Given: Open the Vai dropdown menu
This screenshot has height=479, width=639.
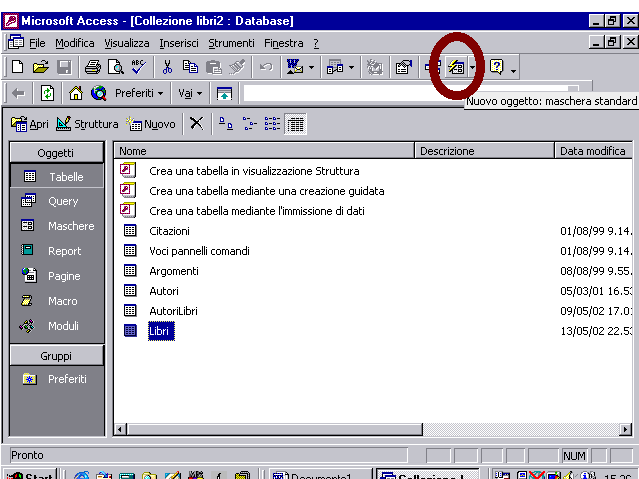Looking at the screenshot, I should (190, 93).
